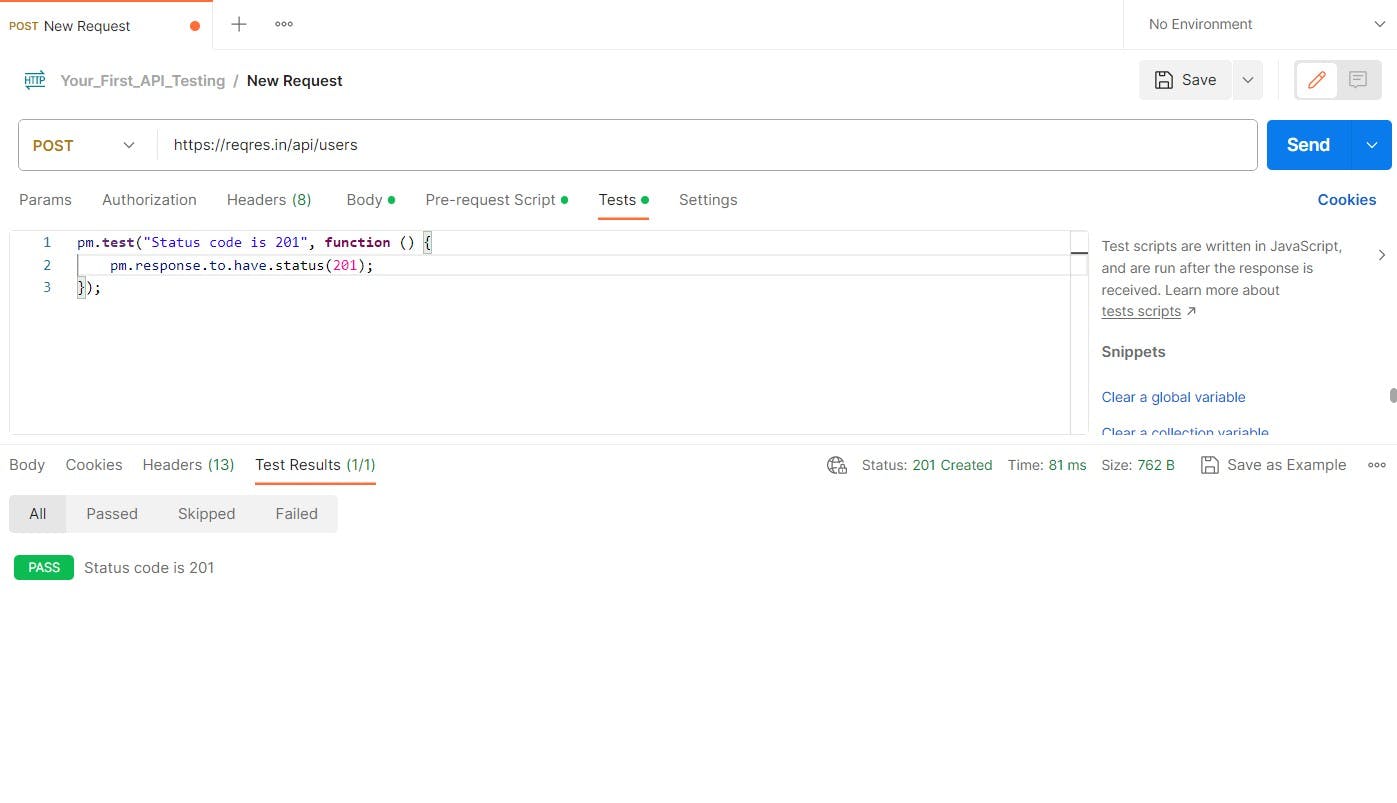Open the response Body tab
The height and width of the screenshot is (803, 1397).
click(27, 465)
